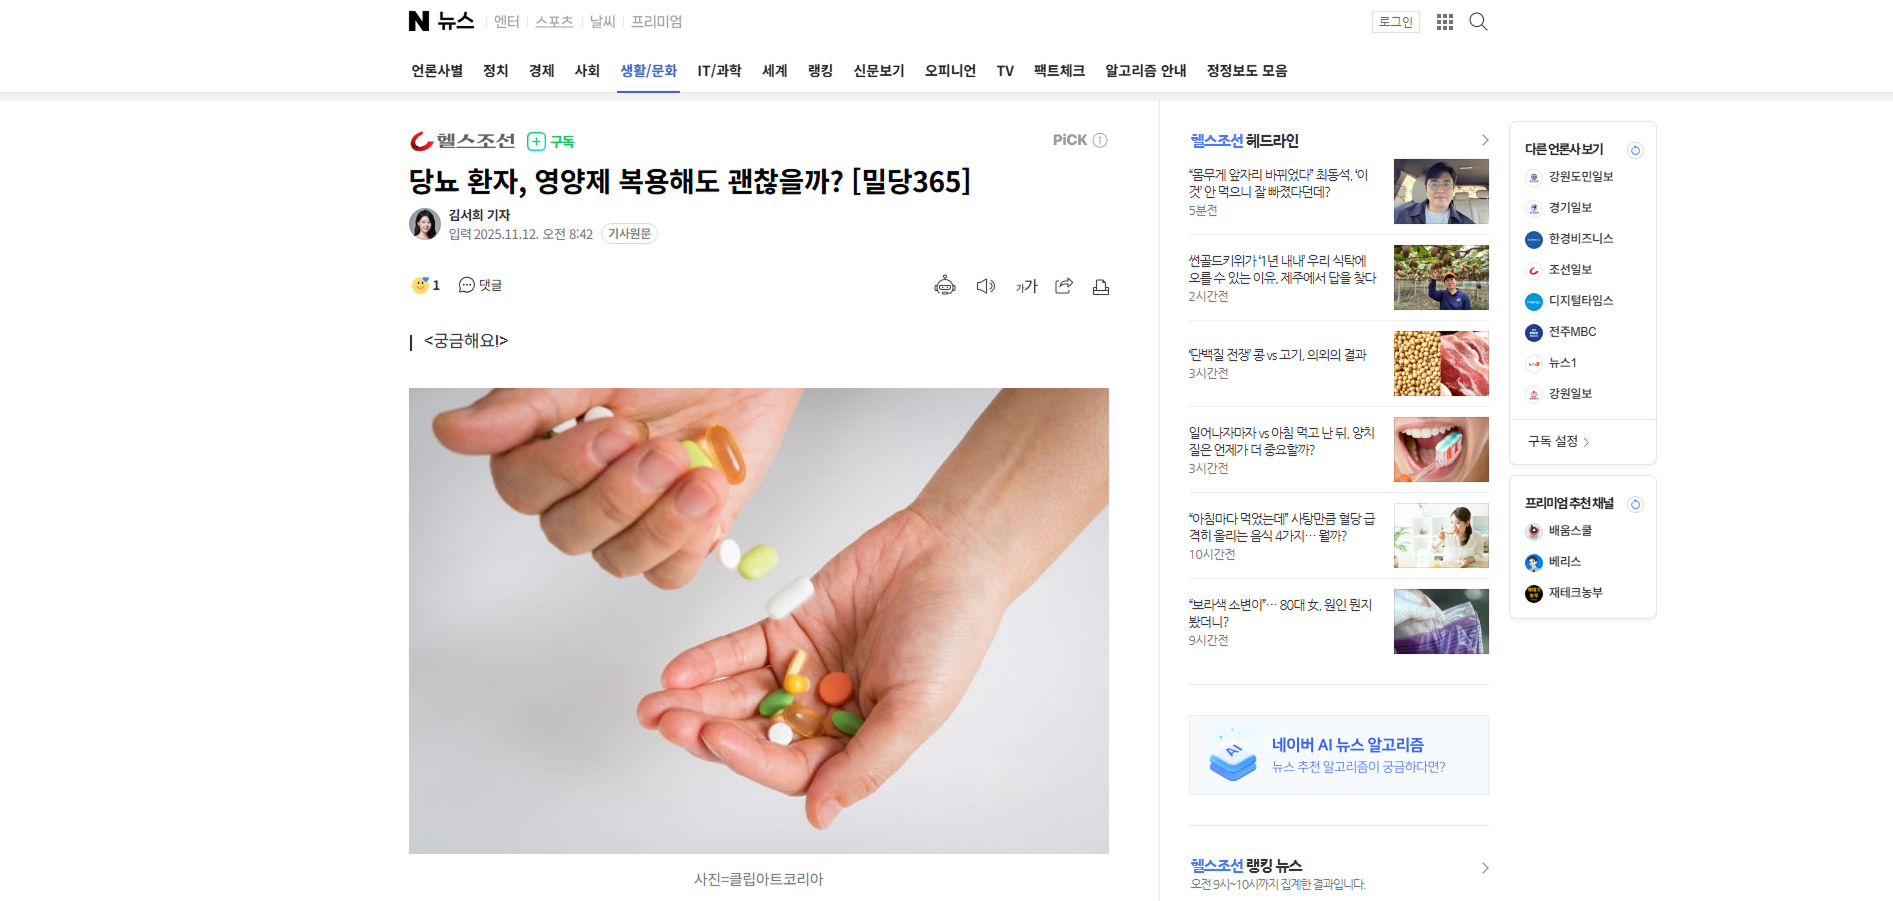Viewport: 1893px width, 901px height.
Task: Click the AI summary robot icon
Action: pyautogui.click(x=945, y=286)
